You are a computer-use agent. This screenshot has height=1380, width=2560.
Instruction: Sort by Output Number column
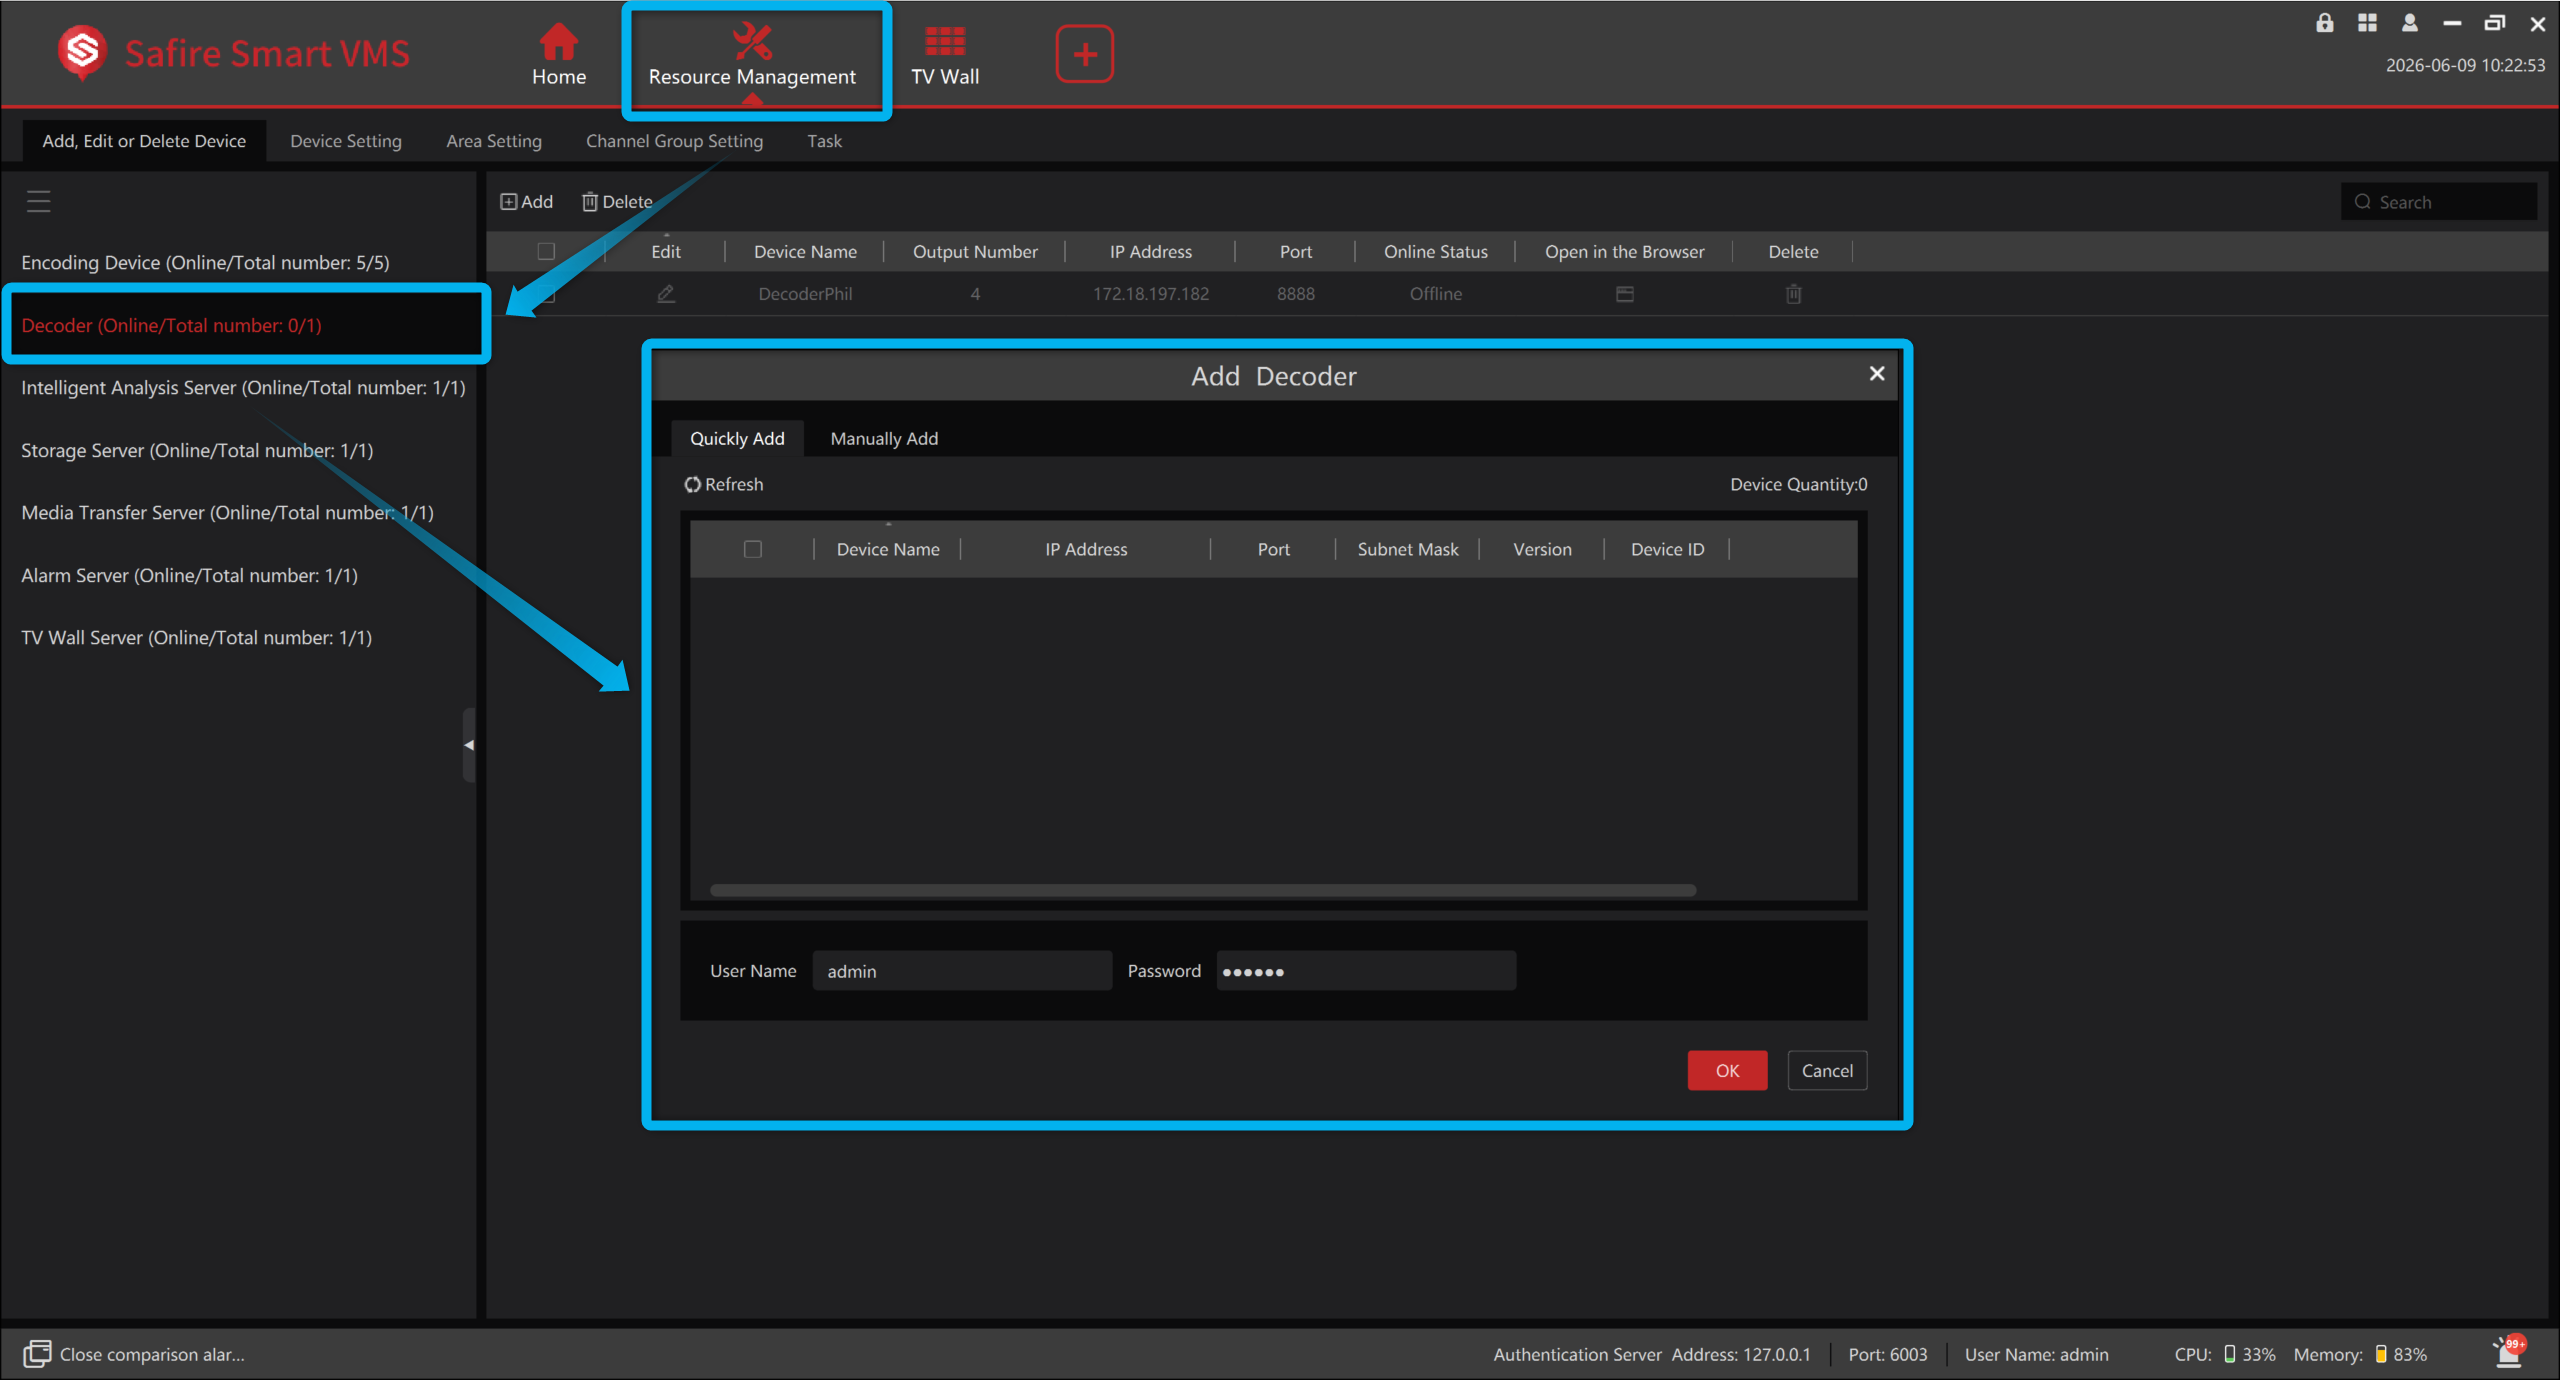[x=975, y=252]
